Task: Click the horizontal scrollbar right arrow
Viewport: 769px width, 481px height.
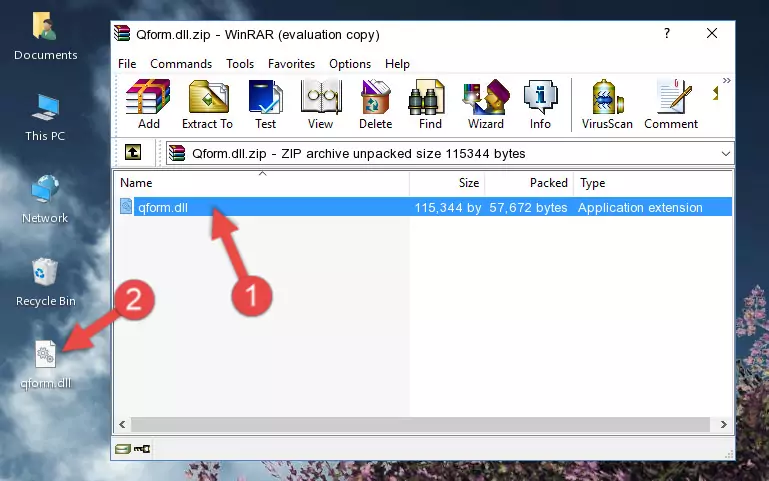Action: [x=723, y=424]
